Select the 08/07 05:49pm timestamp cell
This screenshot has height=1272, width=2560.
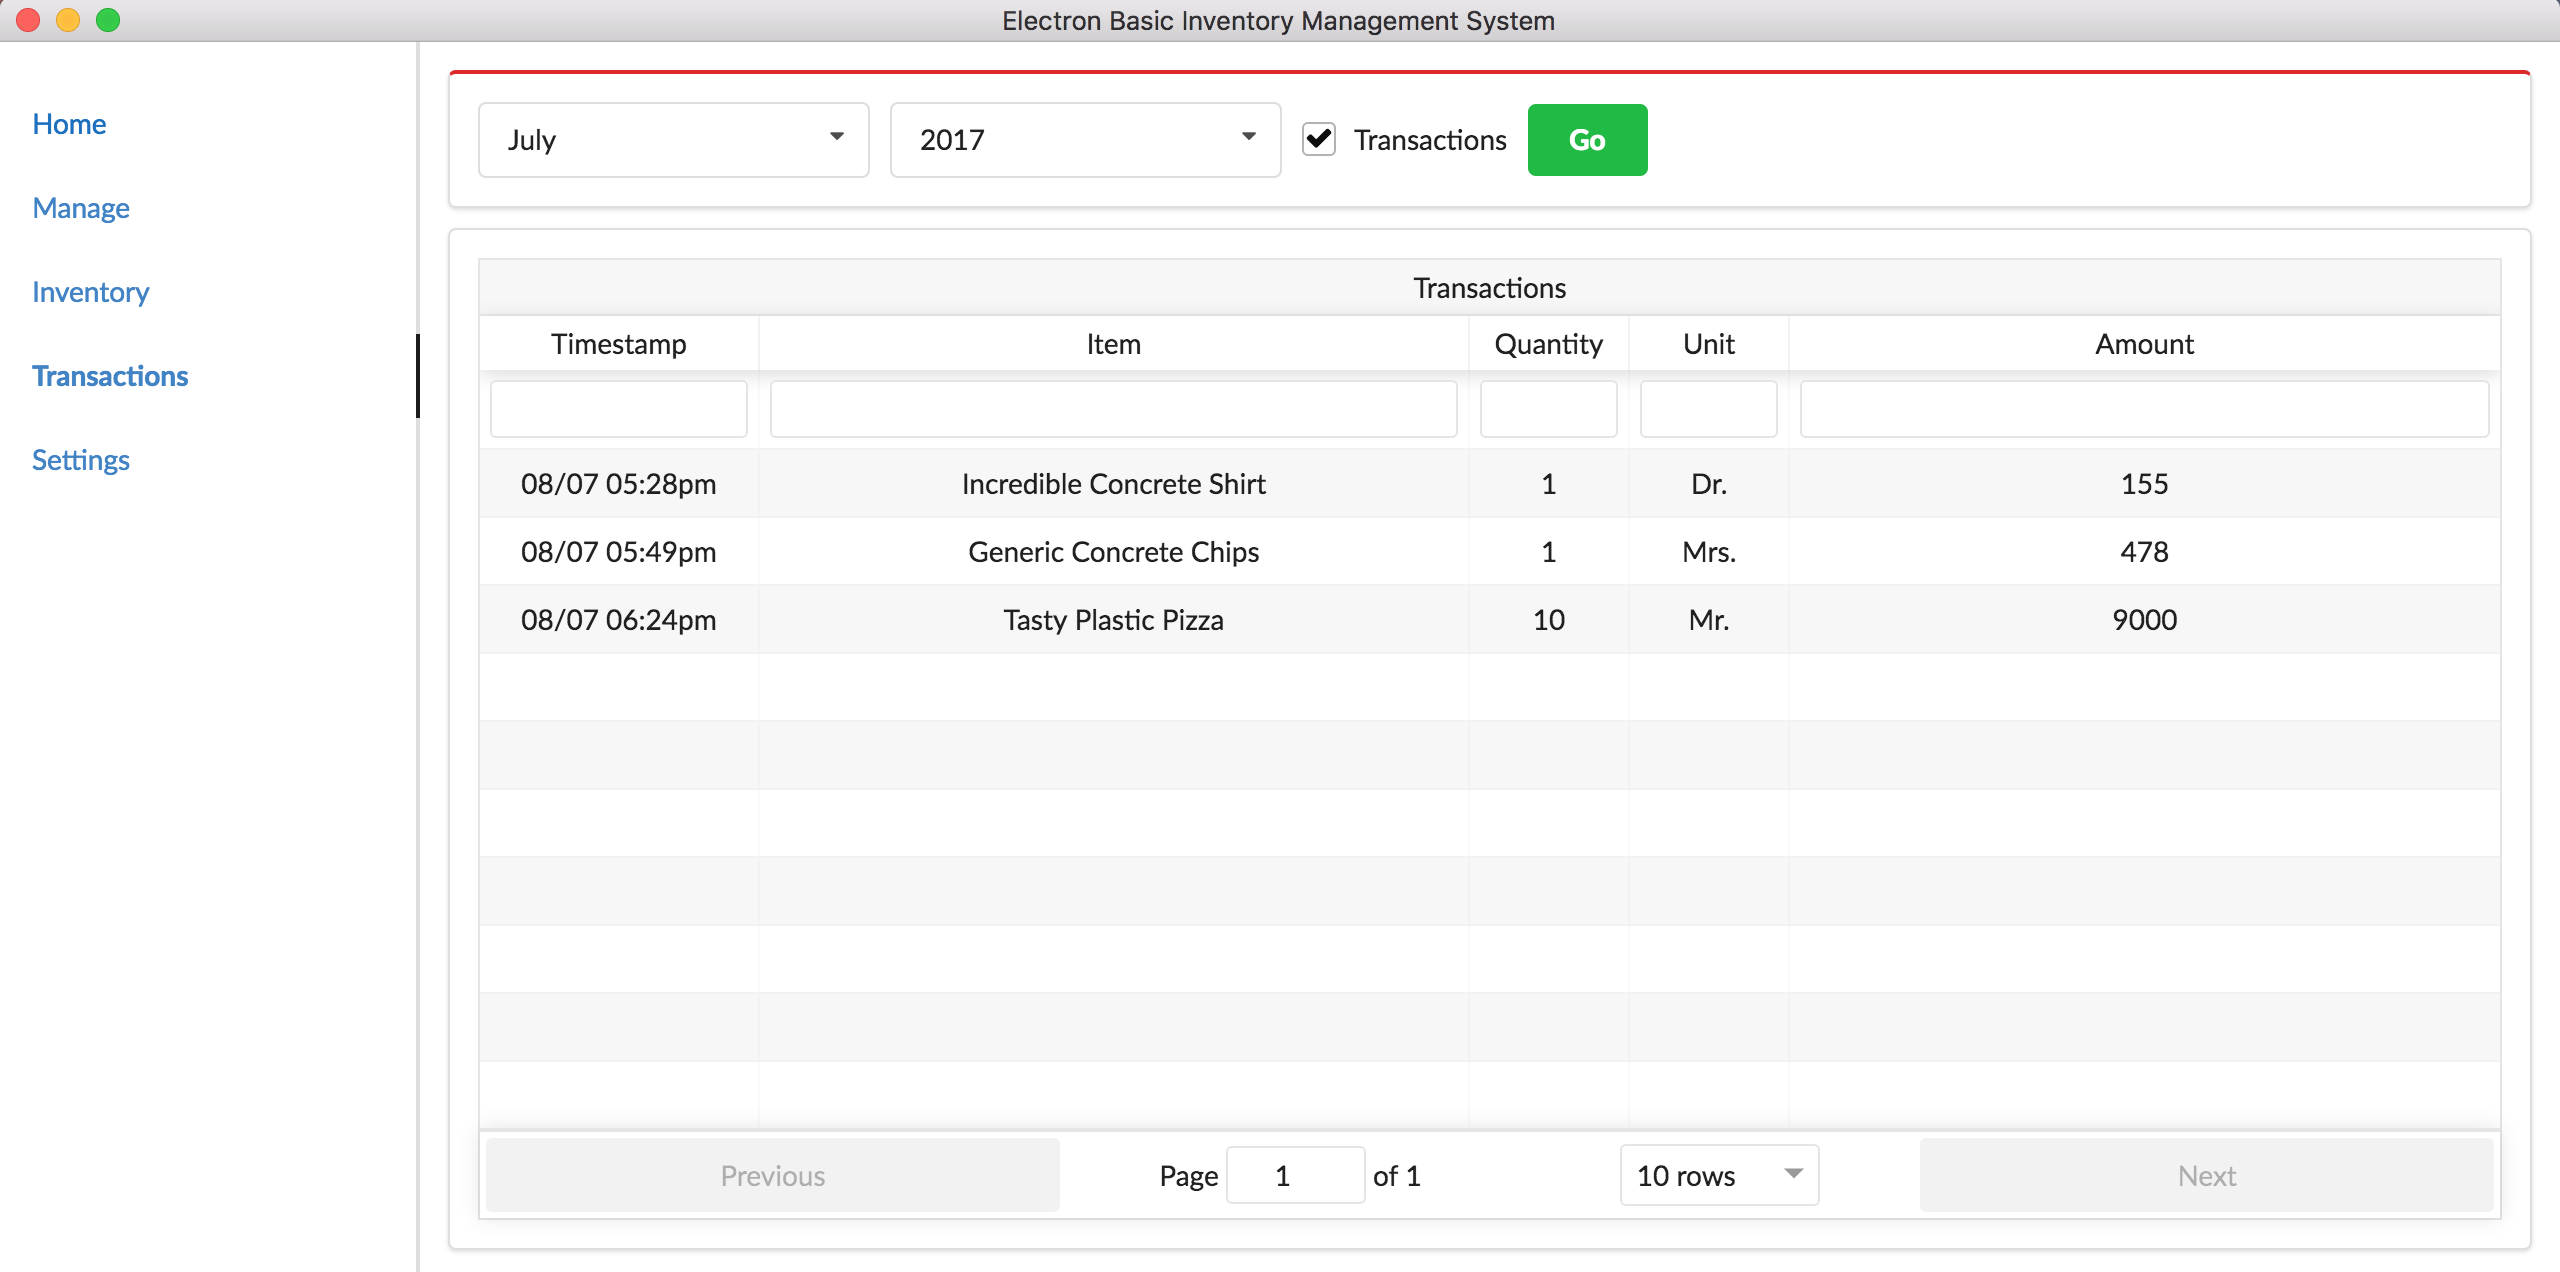[x=619, y=552]
